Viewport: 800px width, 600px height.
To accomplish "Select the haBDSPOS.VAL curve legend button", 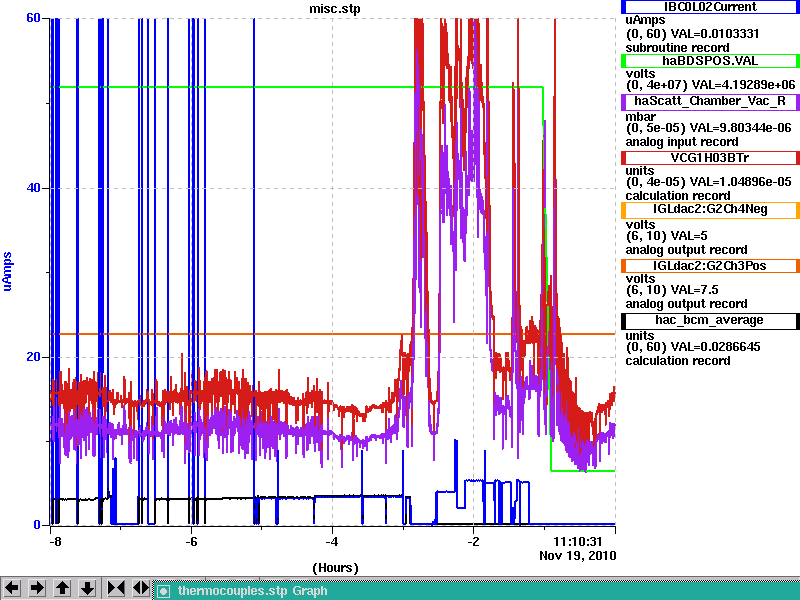I will pyautogui.click(x=710, y=61).
